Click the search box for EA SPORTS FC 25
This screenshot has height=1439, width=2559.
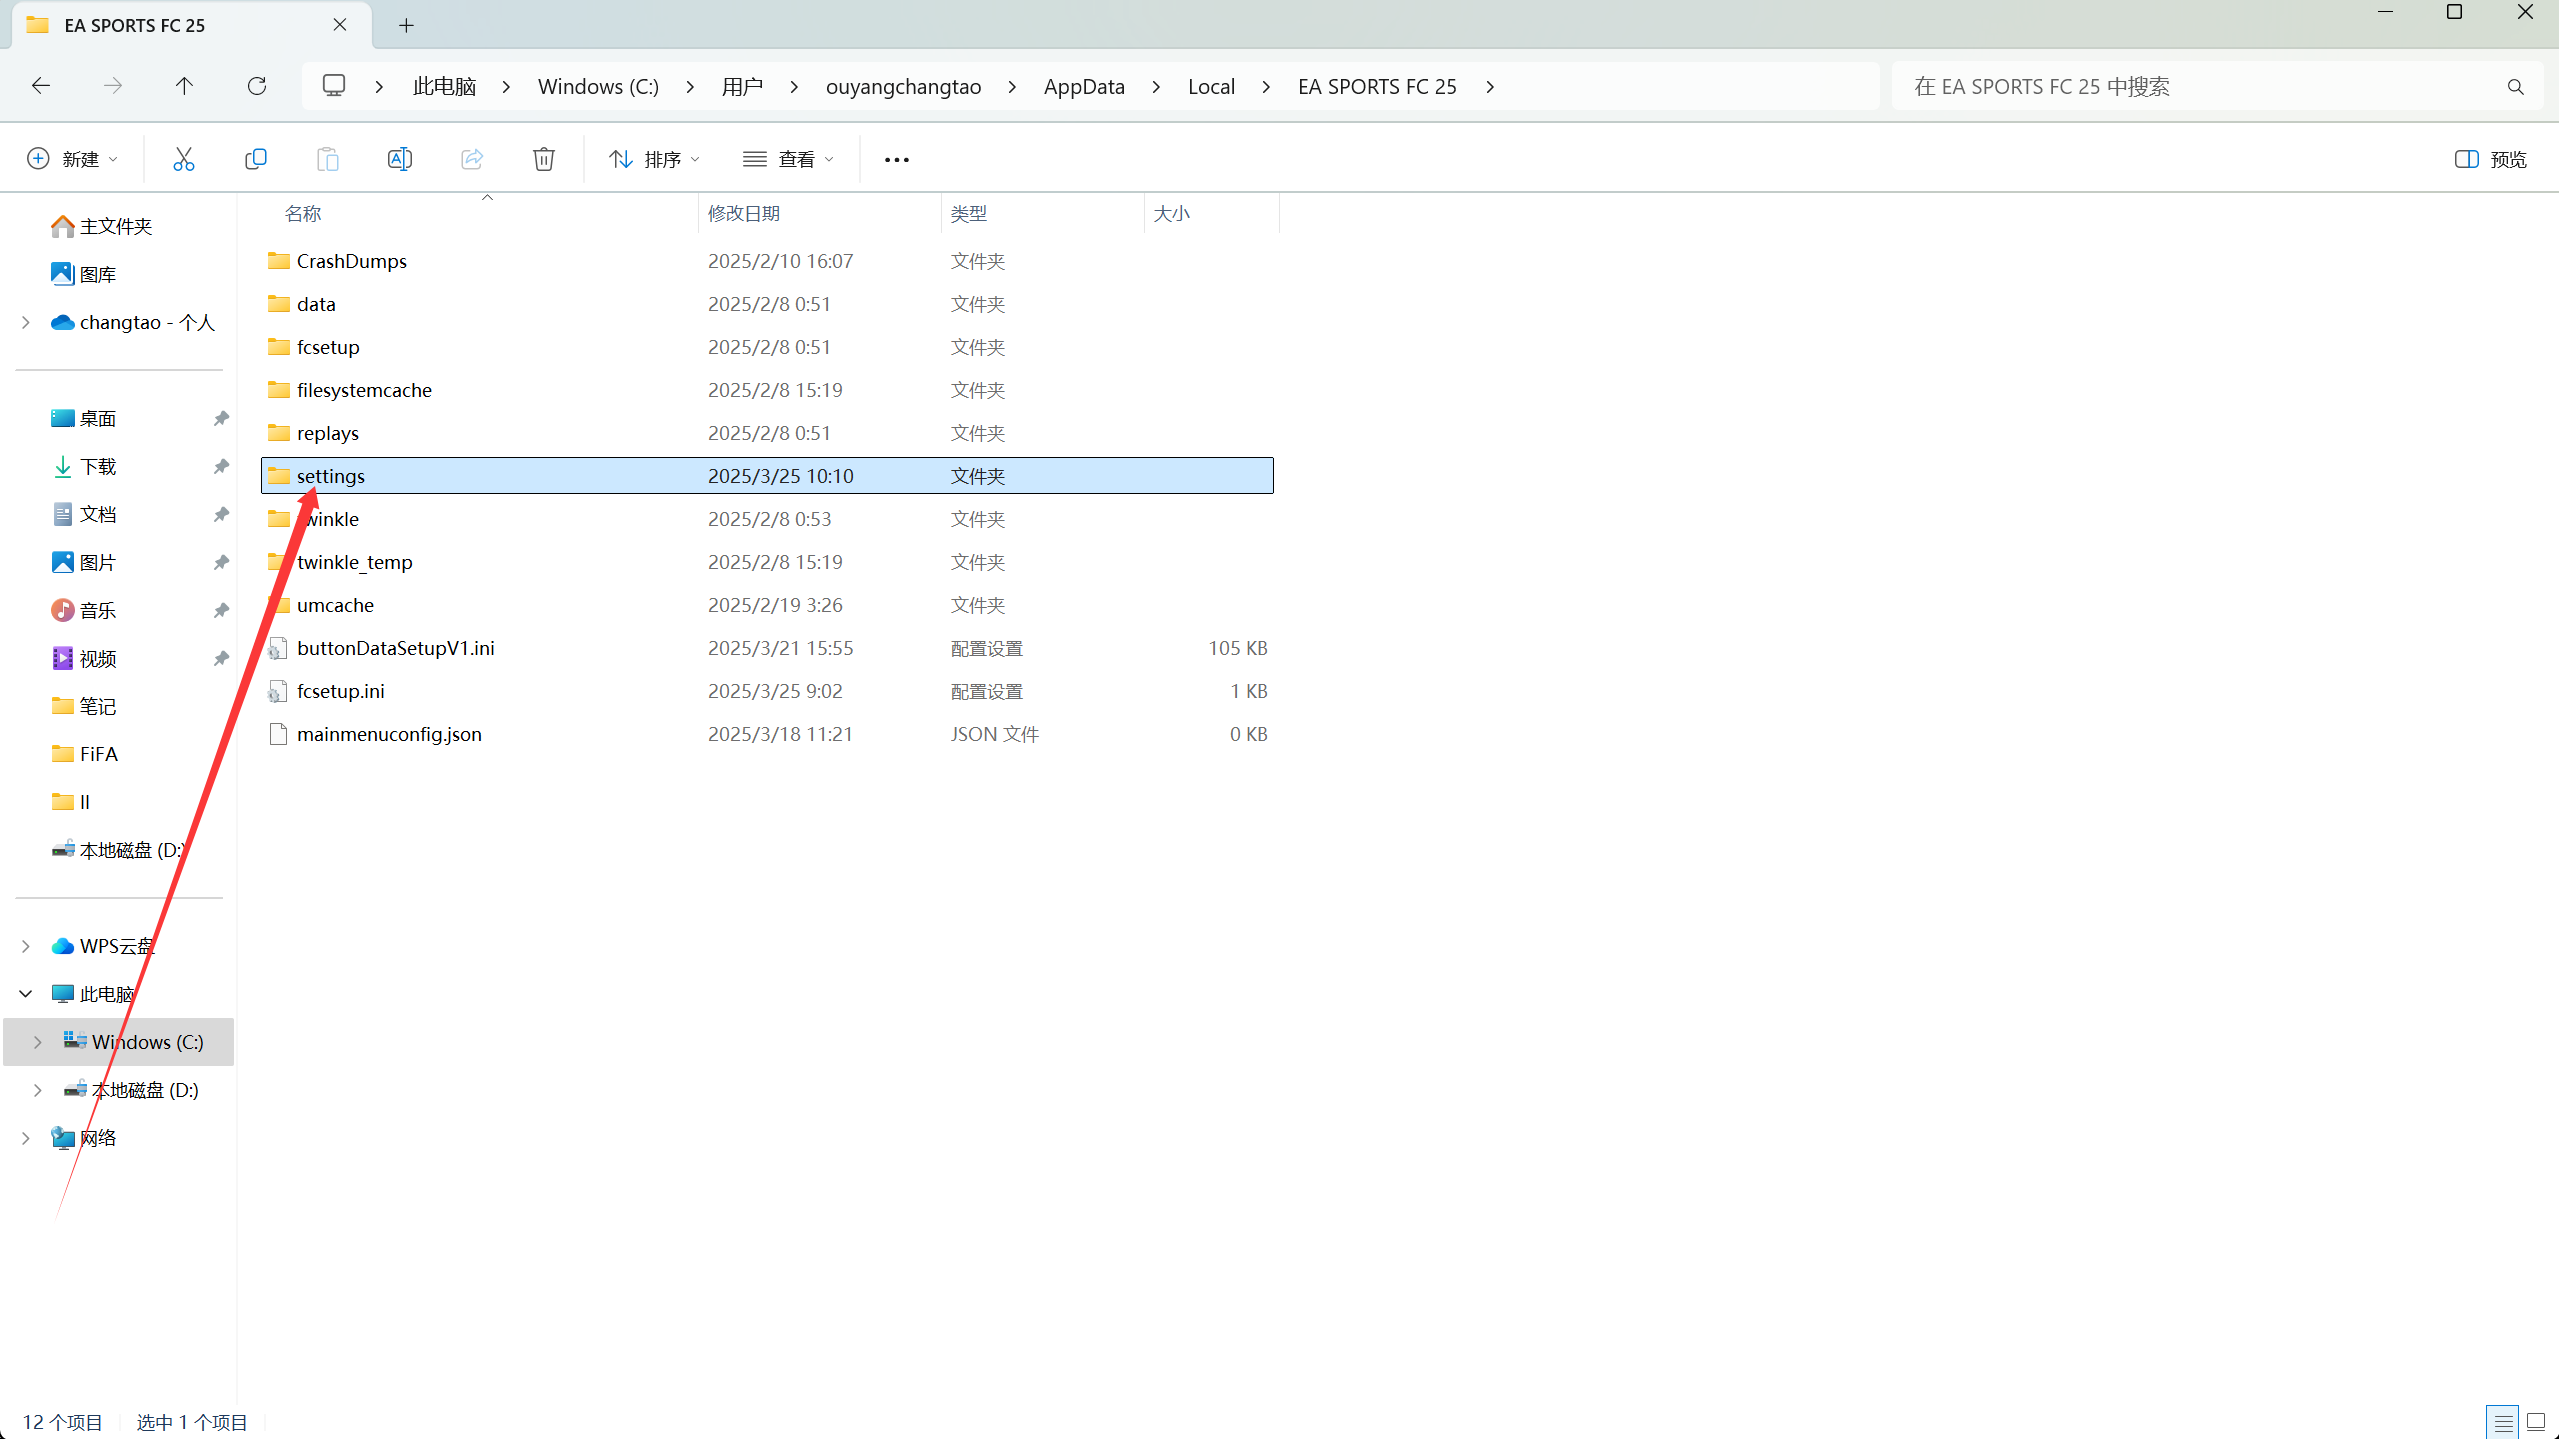pyautogui.click(x=2200, y=86)
